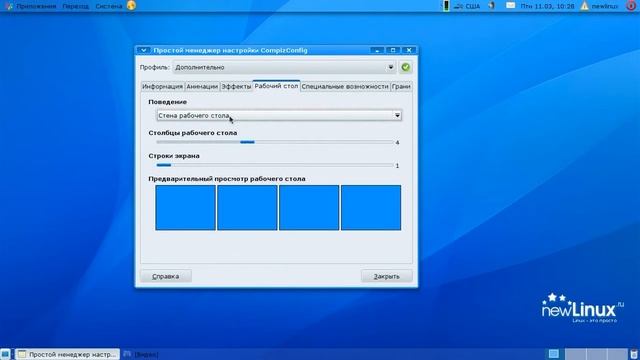Click the first desktop preview thumbnail

click(x=185, y=208)
